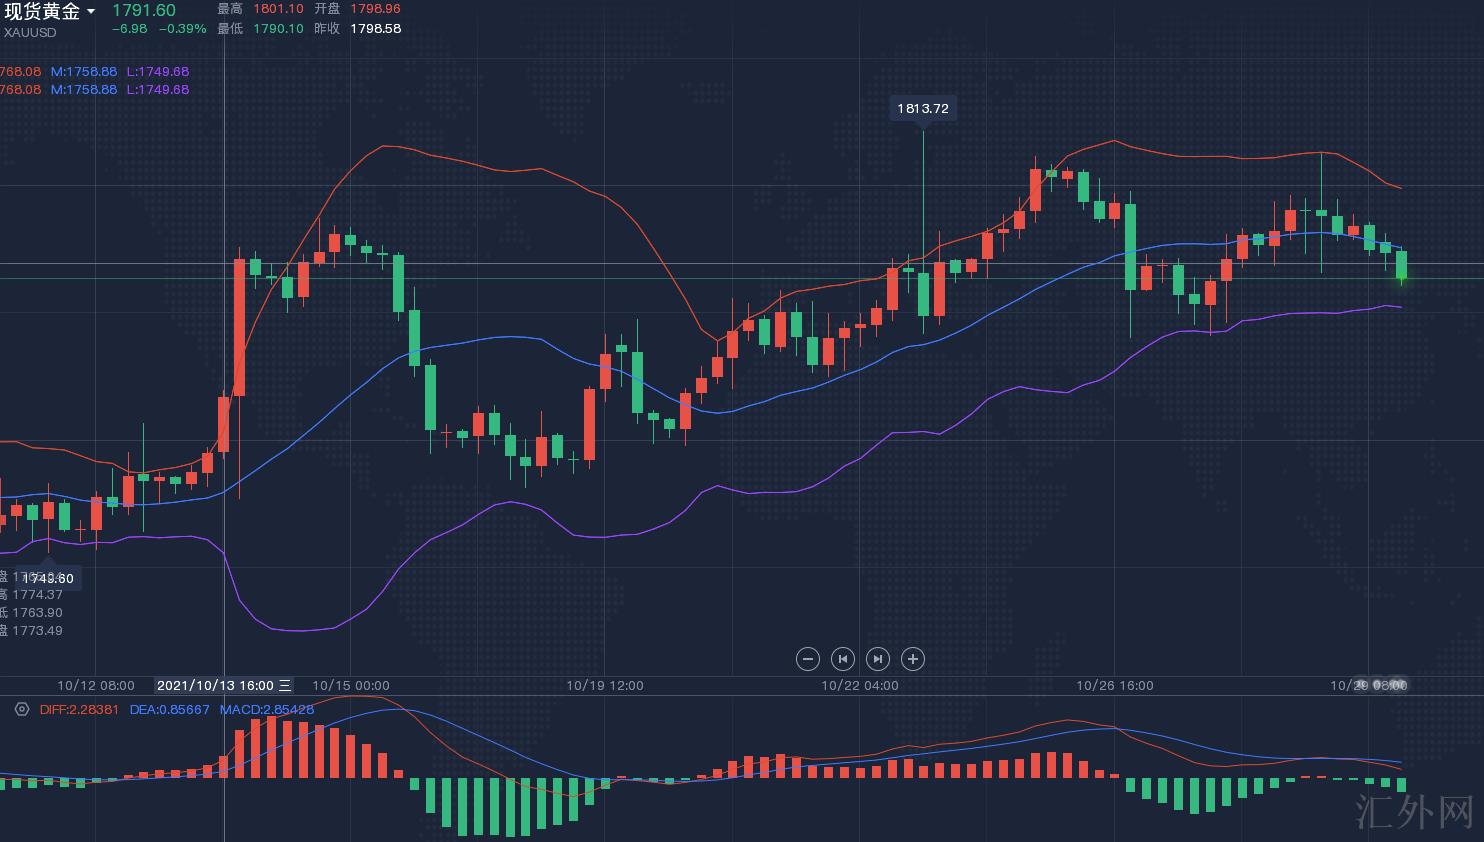
Task: Click the 1743.60 low price label
Action: (47, 578)
